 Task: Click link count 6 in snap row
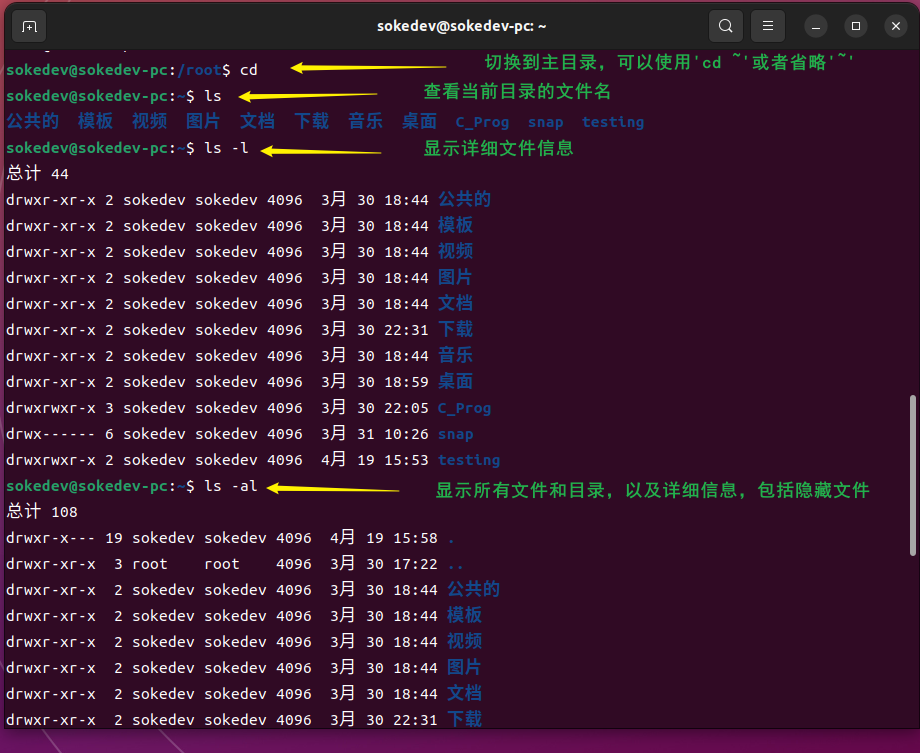(109, 434)
